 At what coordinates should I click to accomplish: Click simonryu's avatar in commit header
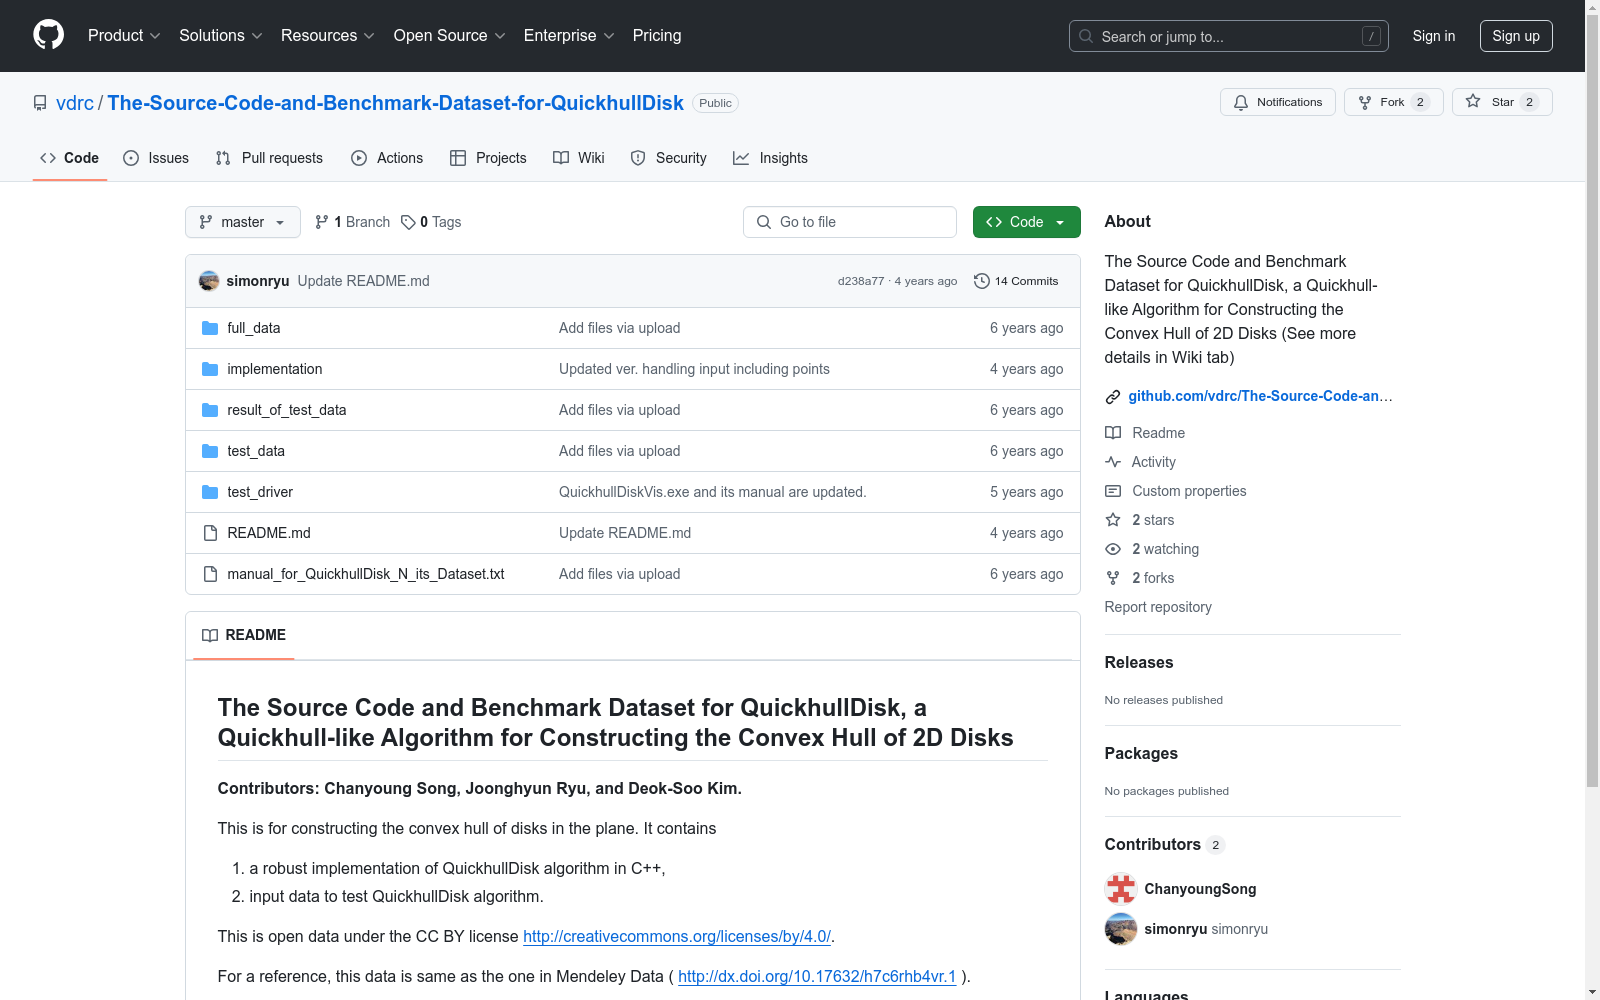(209, 281)
